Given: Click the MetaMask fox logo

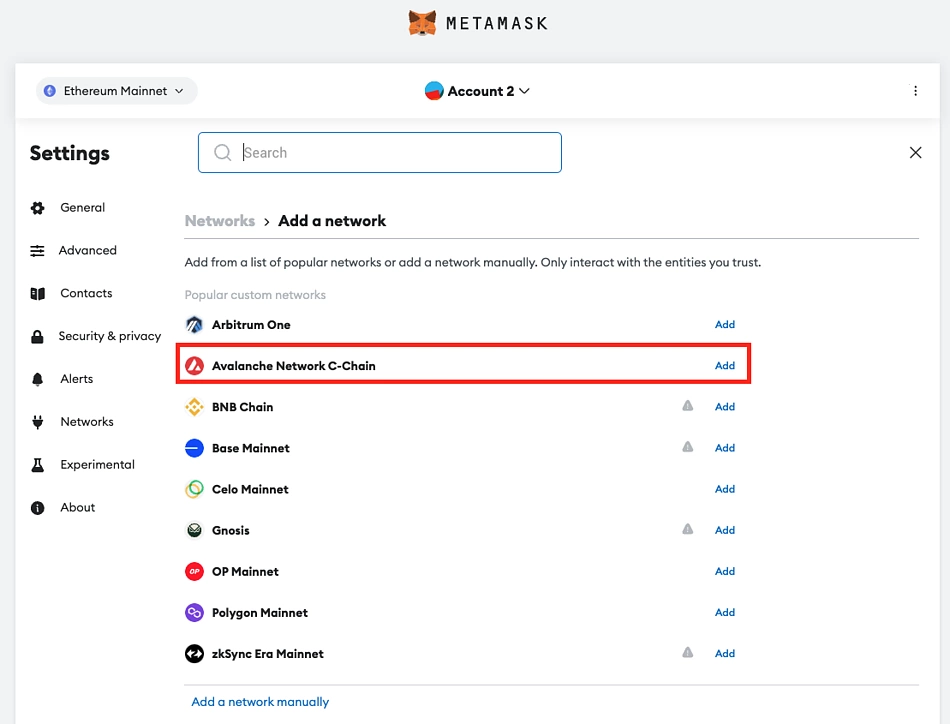Looking at the screenshot, I should [x=422, y=23].
